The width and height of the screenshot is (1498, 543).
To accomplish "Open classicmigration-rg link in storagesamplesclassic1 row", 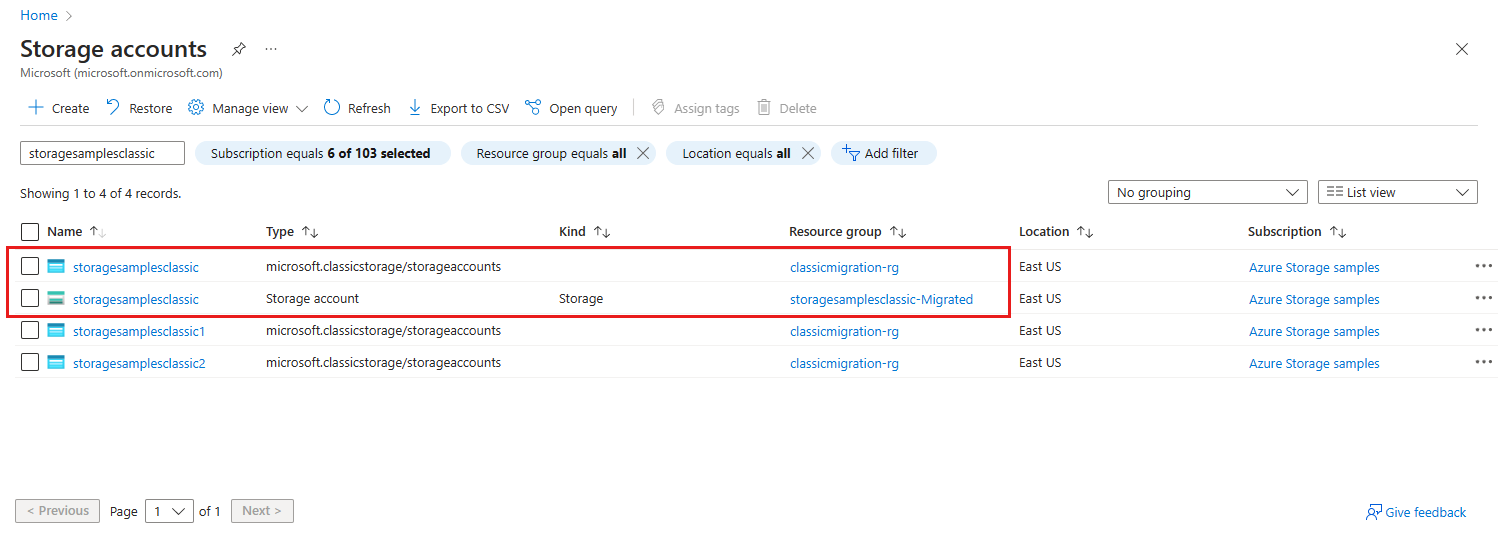I will point(844,331).
